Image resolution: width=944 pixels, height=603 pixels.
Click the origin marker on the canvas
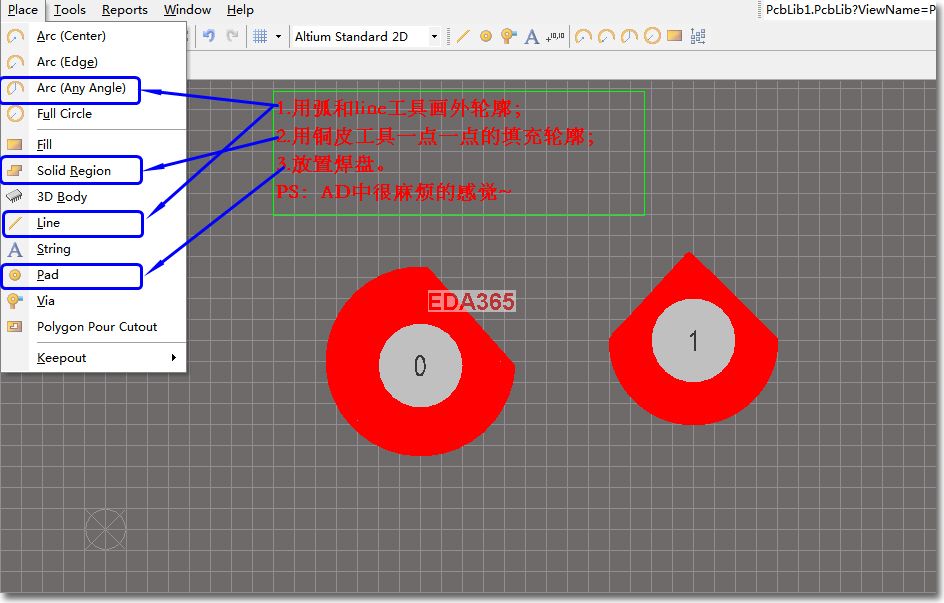(x=105, y=529)
